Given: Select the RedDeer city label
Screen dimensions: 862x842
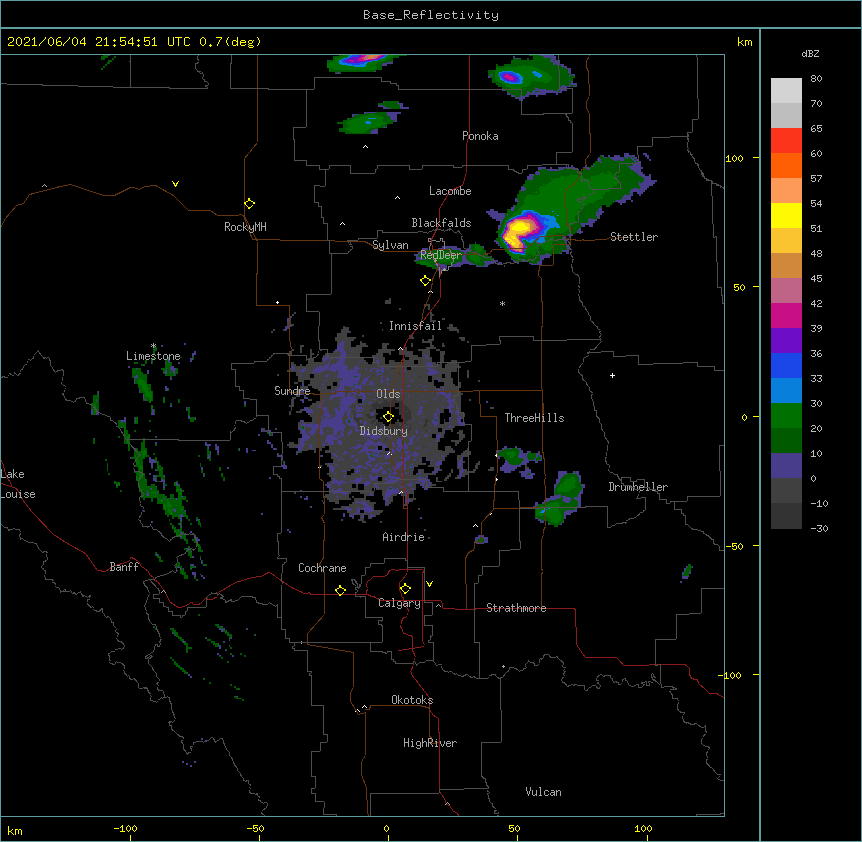Looking at the screenshot, I should [x=441, y=255].
